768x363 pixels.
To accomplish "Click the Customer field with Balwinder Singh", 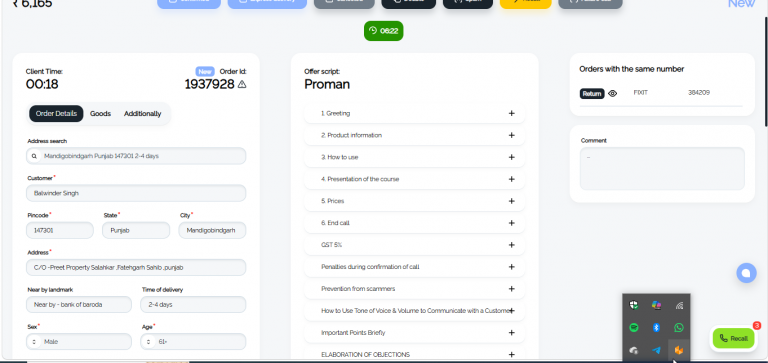I will click(x=136, y=193).
